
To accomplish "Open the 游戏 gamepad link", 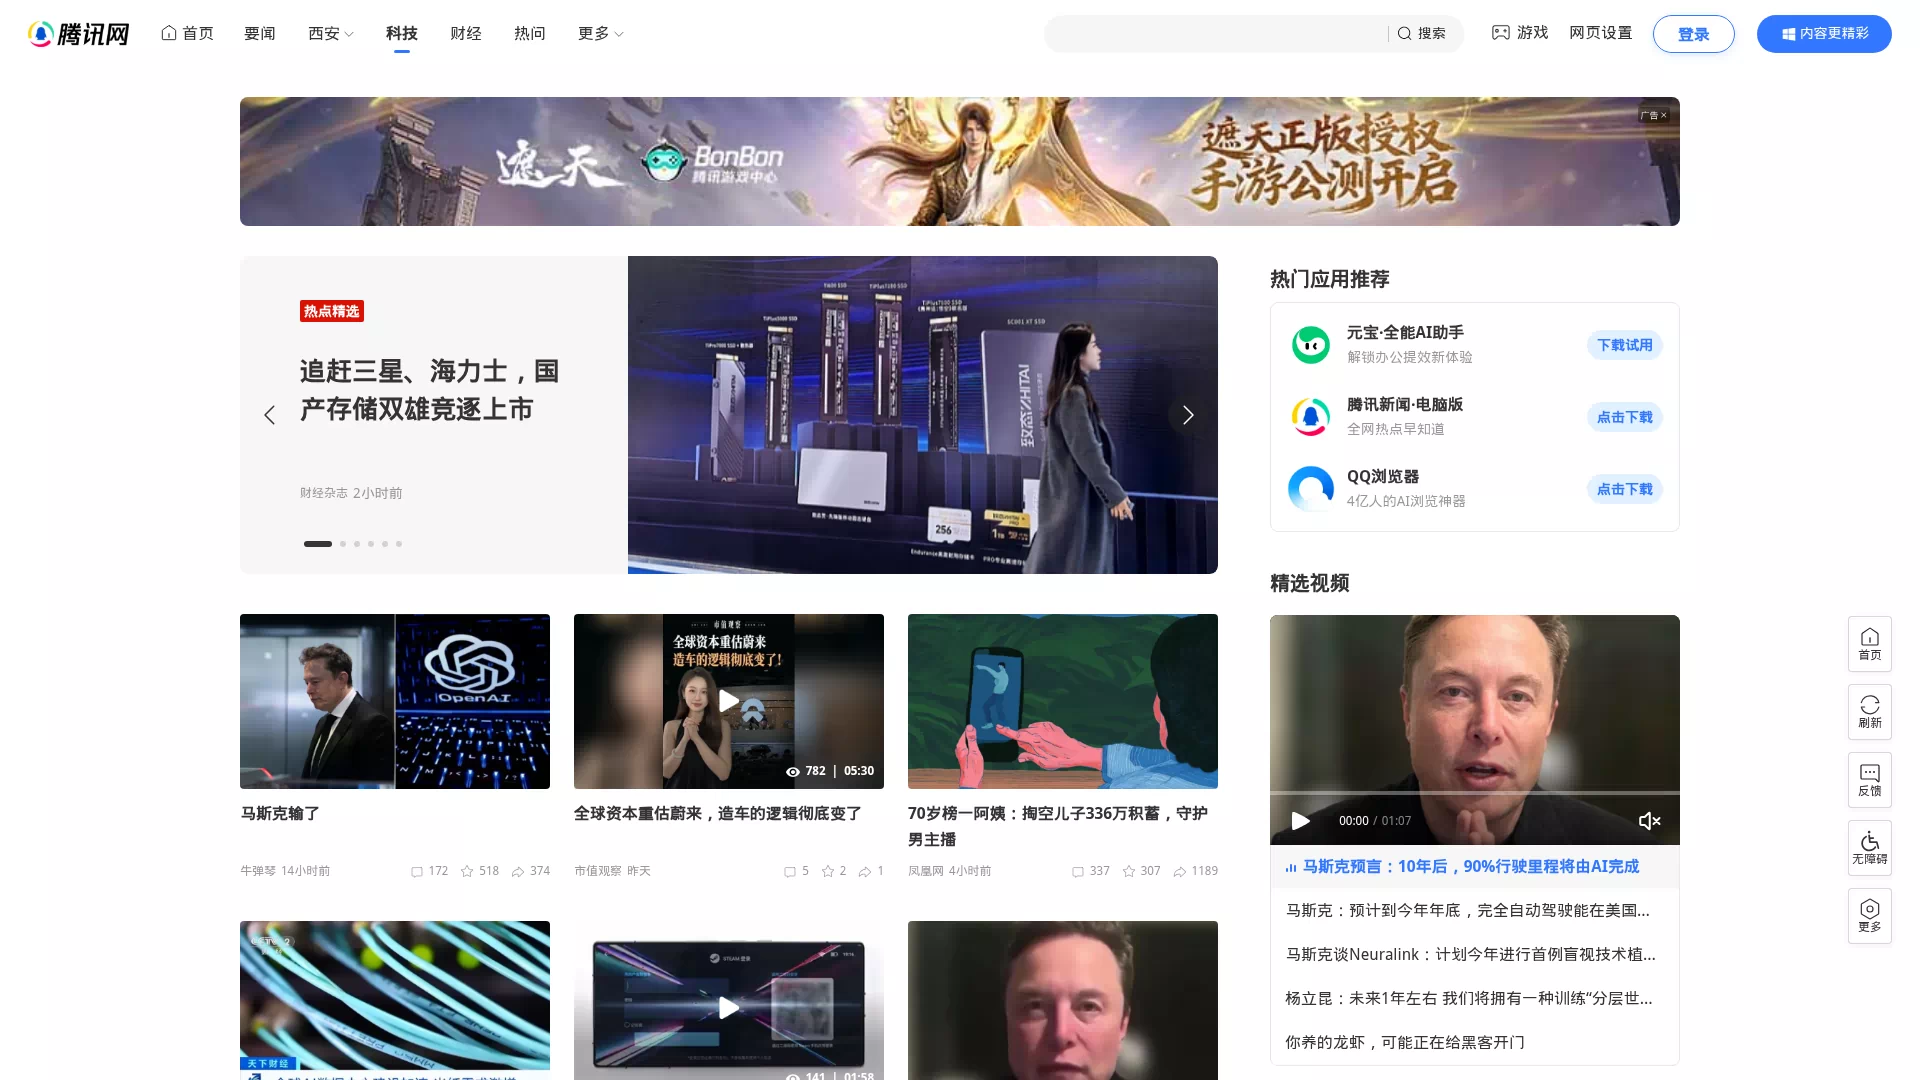I will click(x=1520, y=33).
